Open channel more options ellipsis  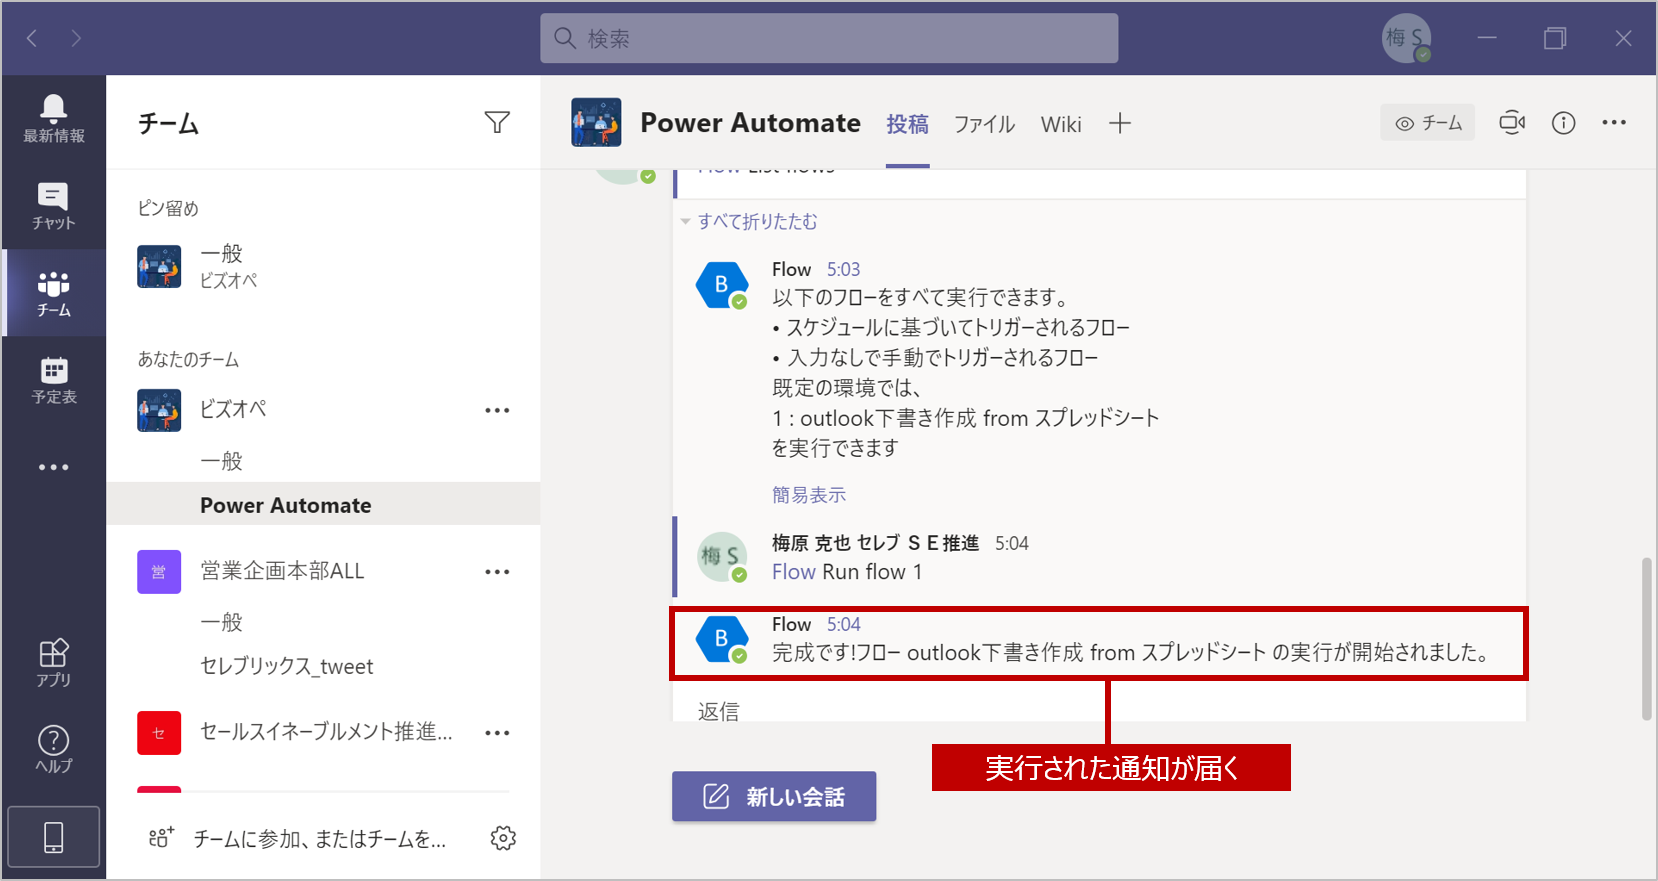1614,122
